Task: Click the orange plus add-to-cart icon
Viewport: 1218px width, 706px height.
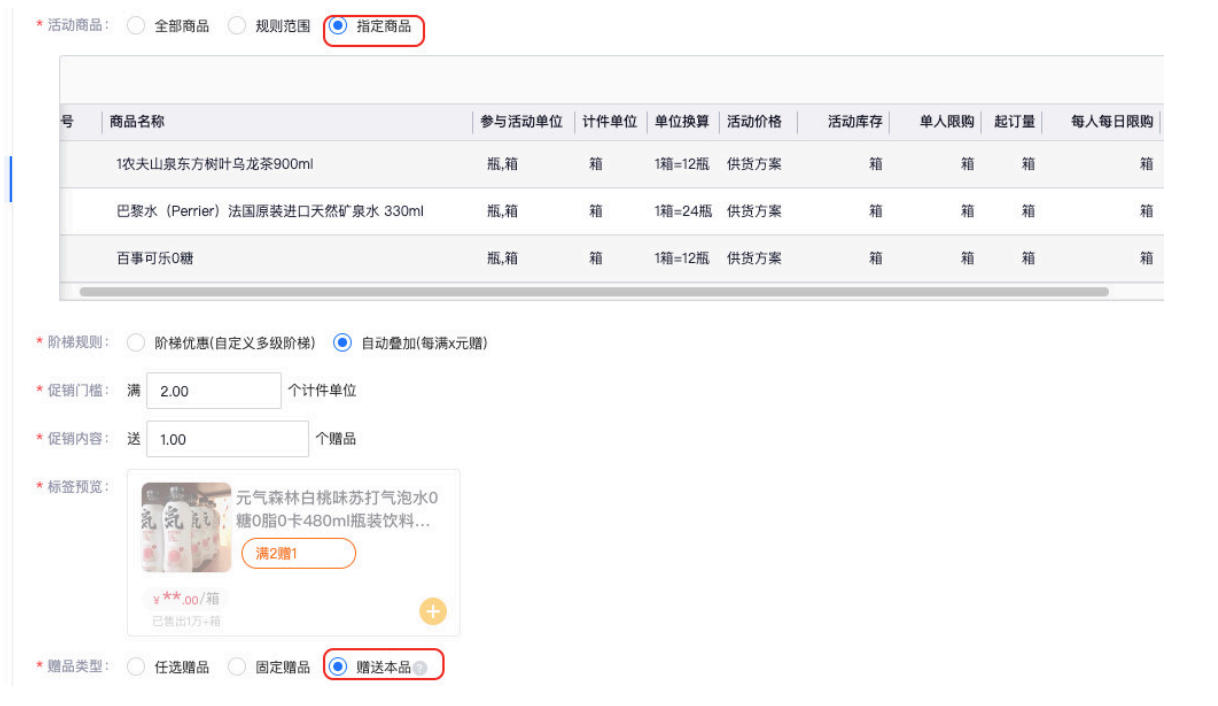Action: pyautogui.click(x=432, y=611)
